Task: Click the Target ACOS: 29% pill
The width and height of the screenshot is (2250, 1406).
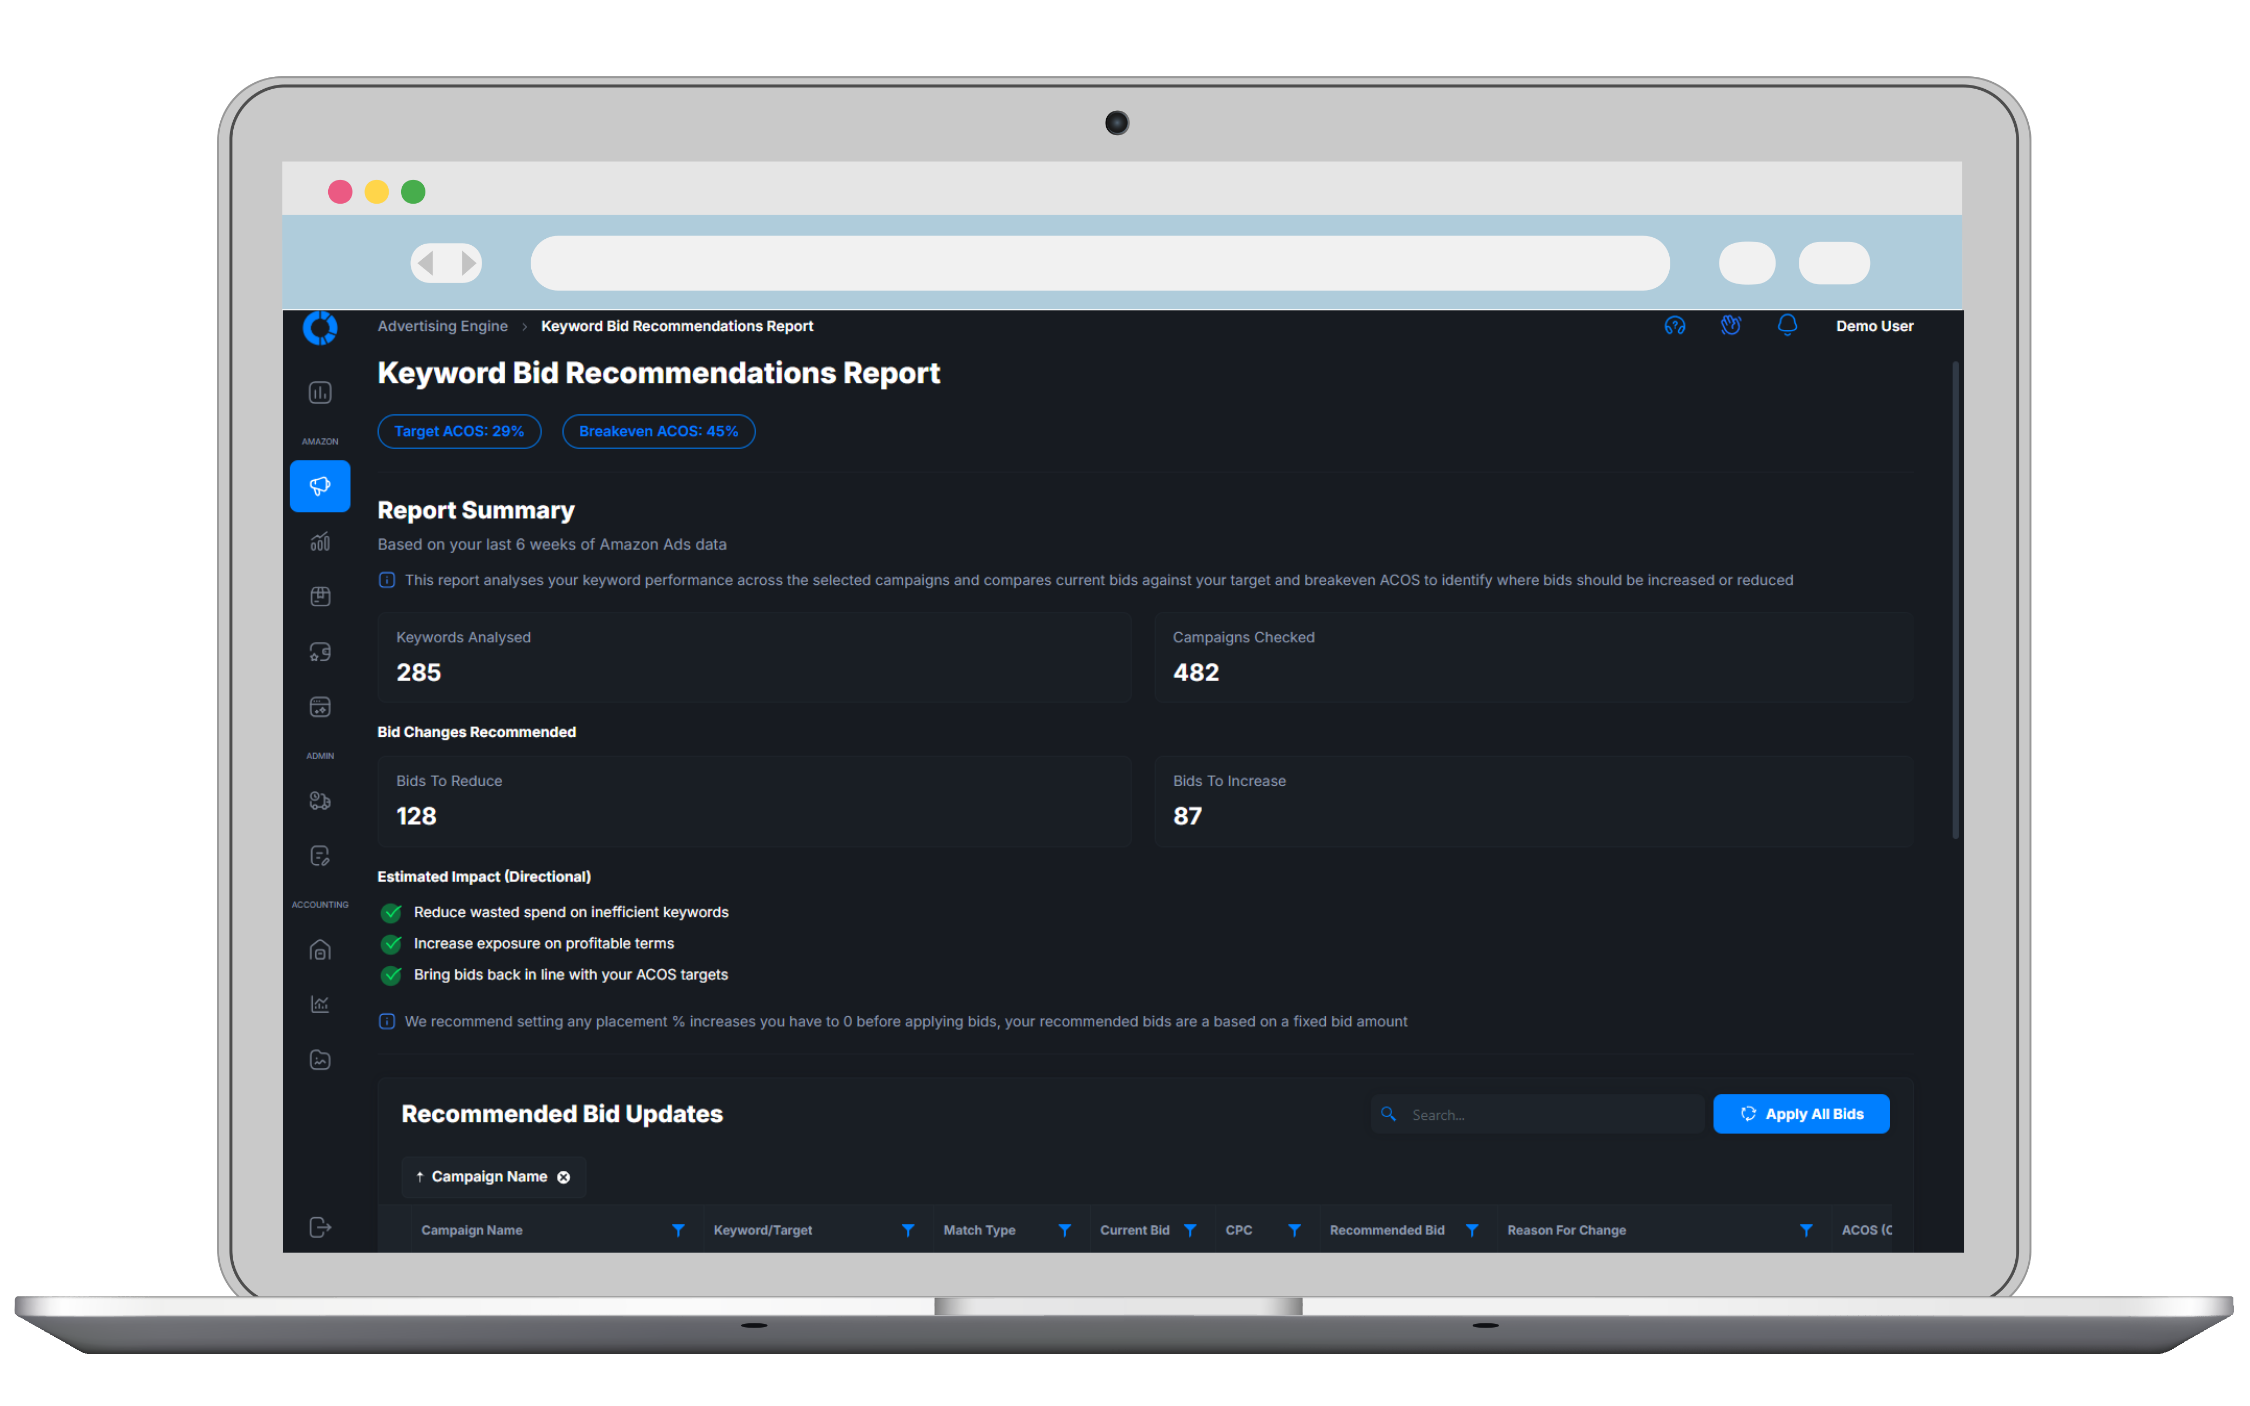Action: pos(459,431)
